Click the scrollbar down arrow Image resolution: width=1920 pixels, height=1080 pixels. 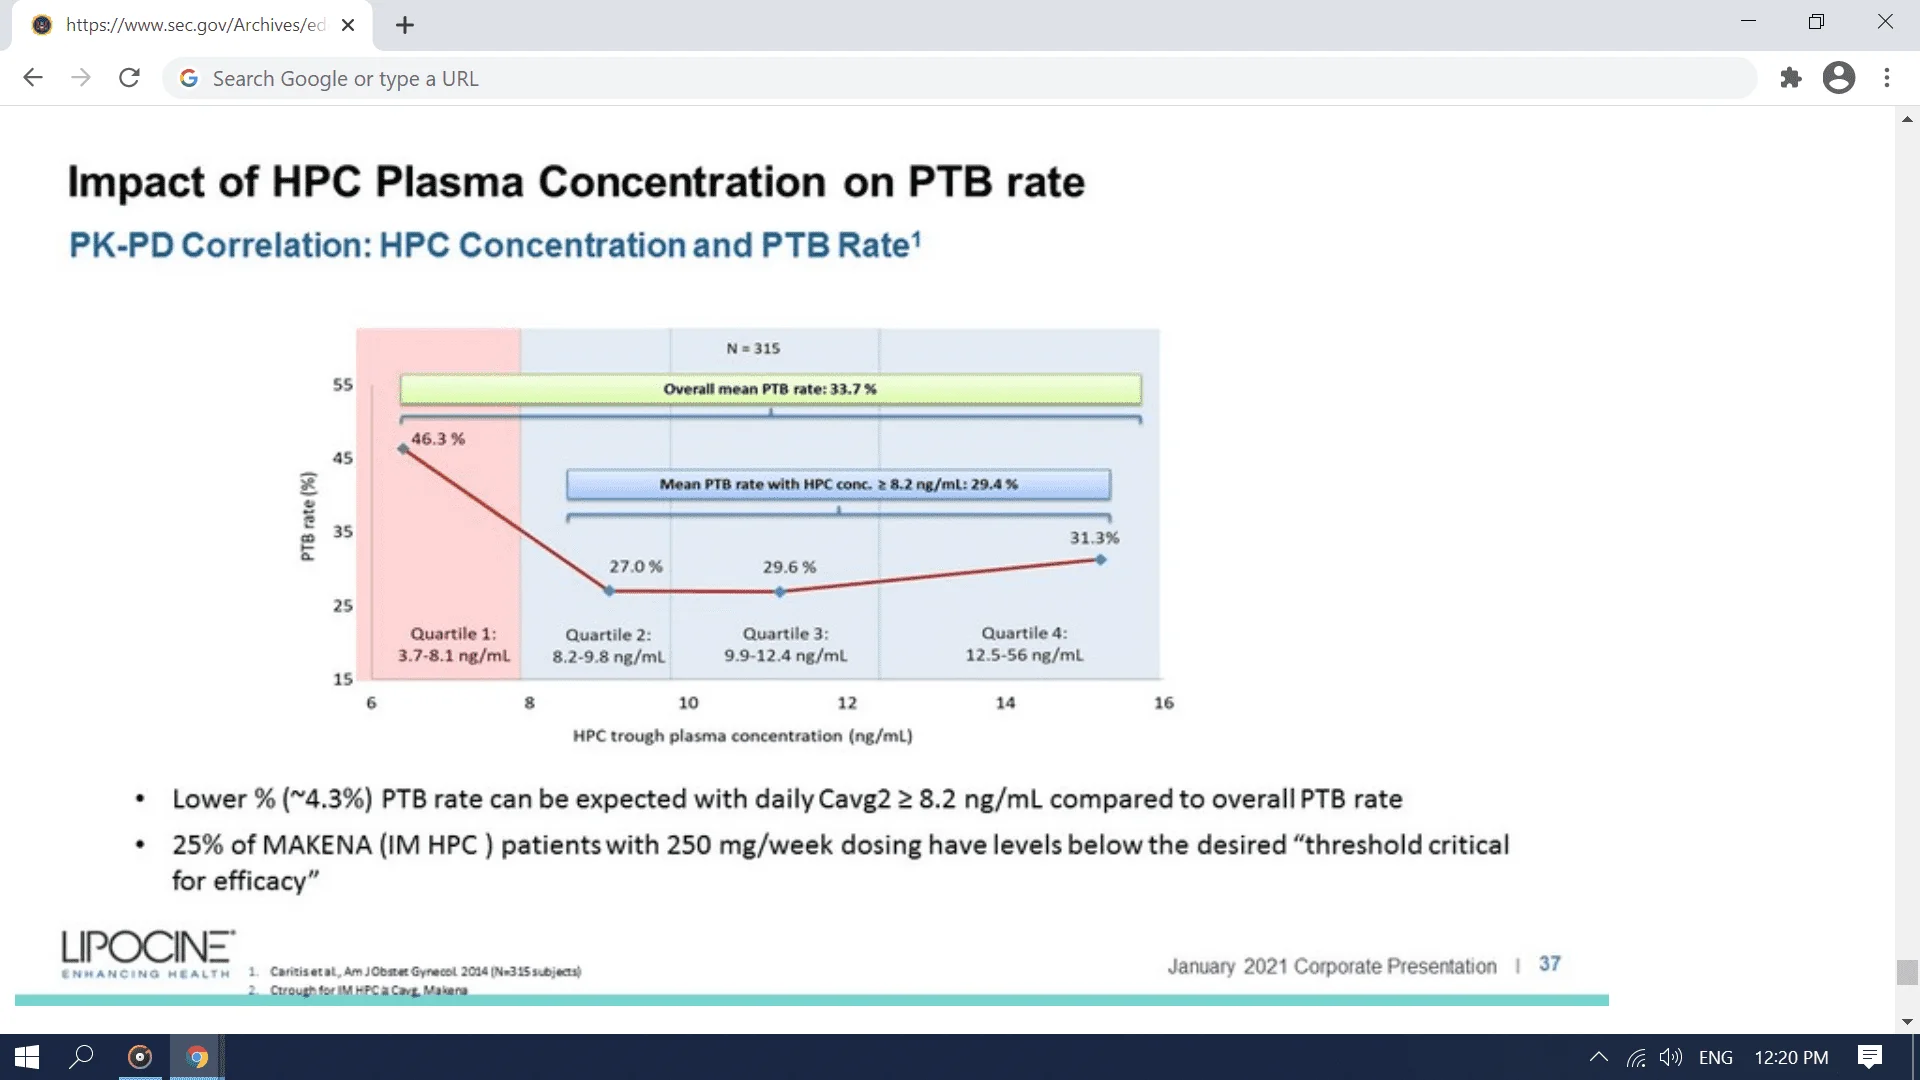pyautogui.click(x=1907, y=1022)
